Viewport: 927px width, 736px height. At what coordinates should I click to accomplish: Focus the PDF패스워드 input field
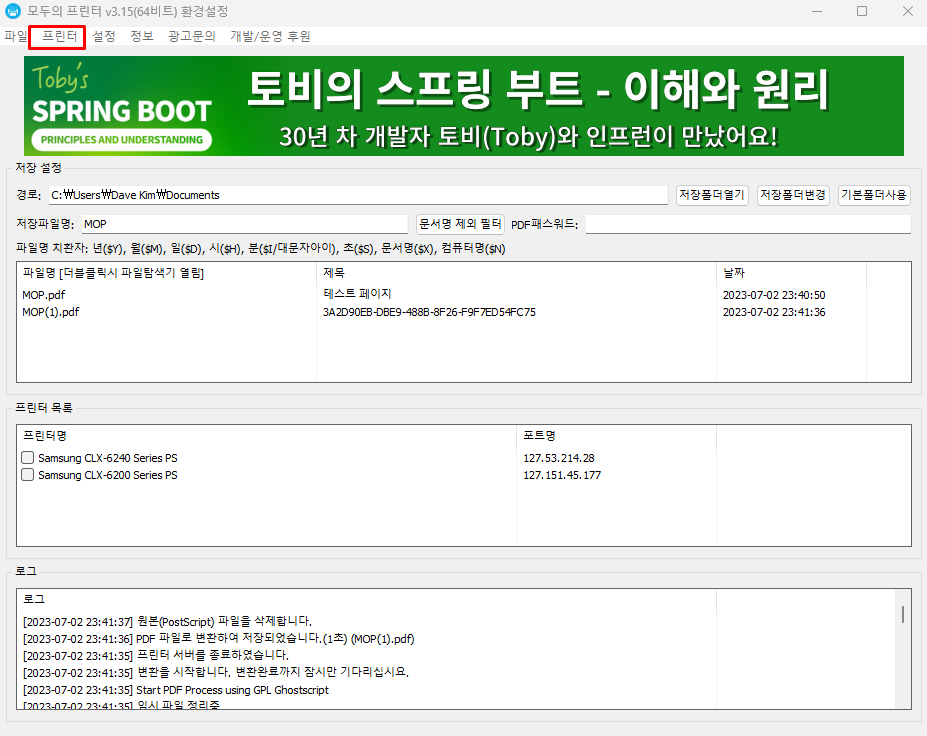click(748, 224)
